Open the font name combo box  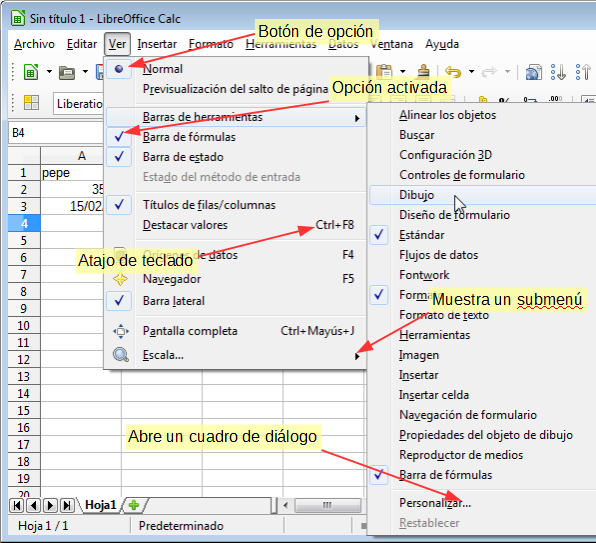point(79,103)
